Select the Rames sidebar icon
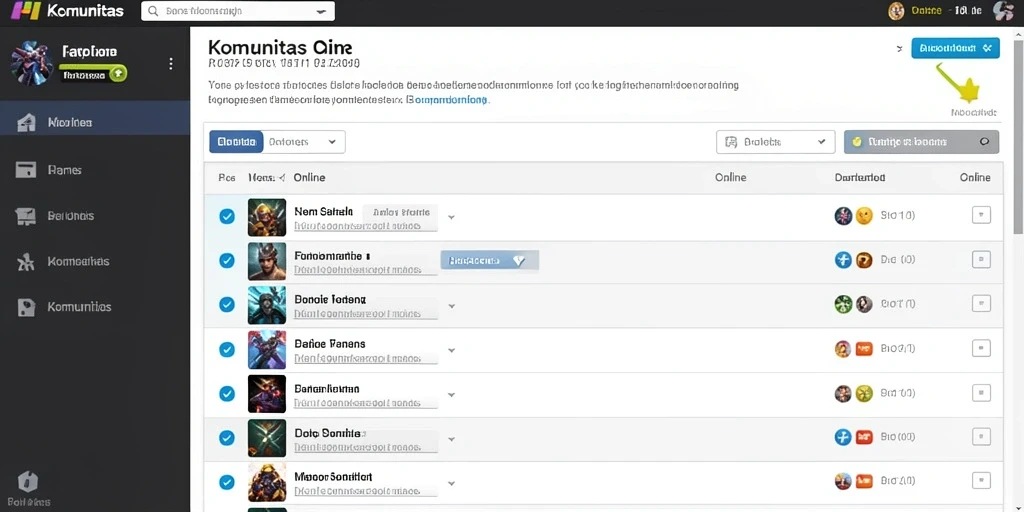This screenshot has width=1024, height=512. [26, 170]
